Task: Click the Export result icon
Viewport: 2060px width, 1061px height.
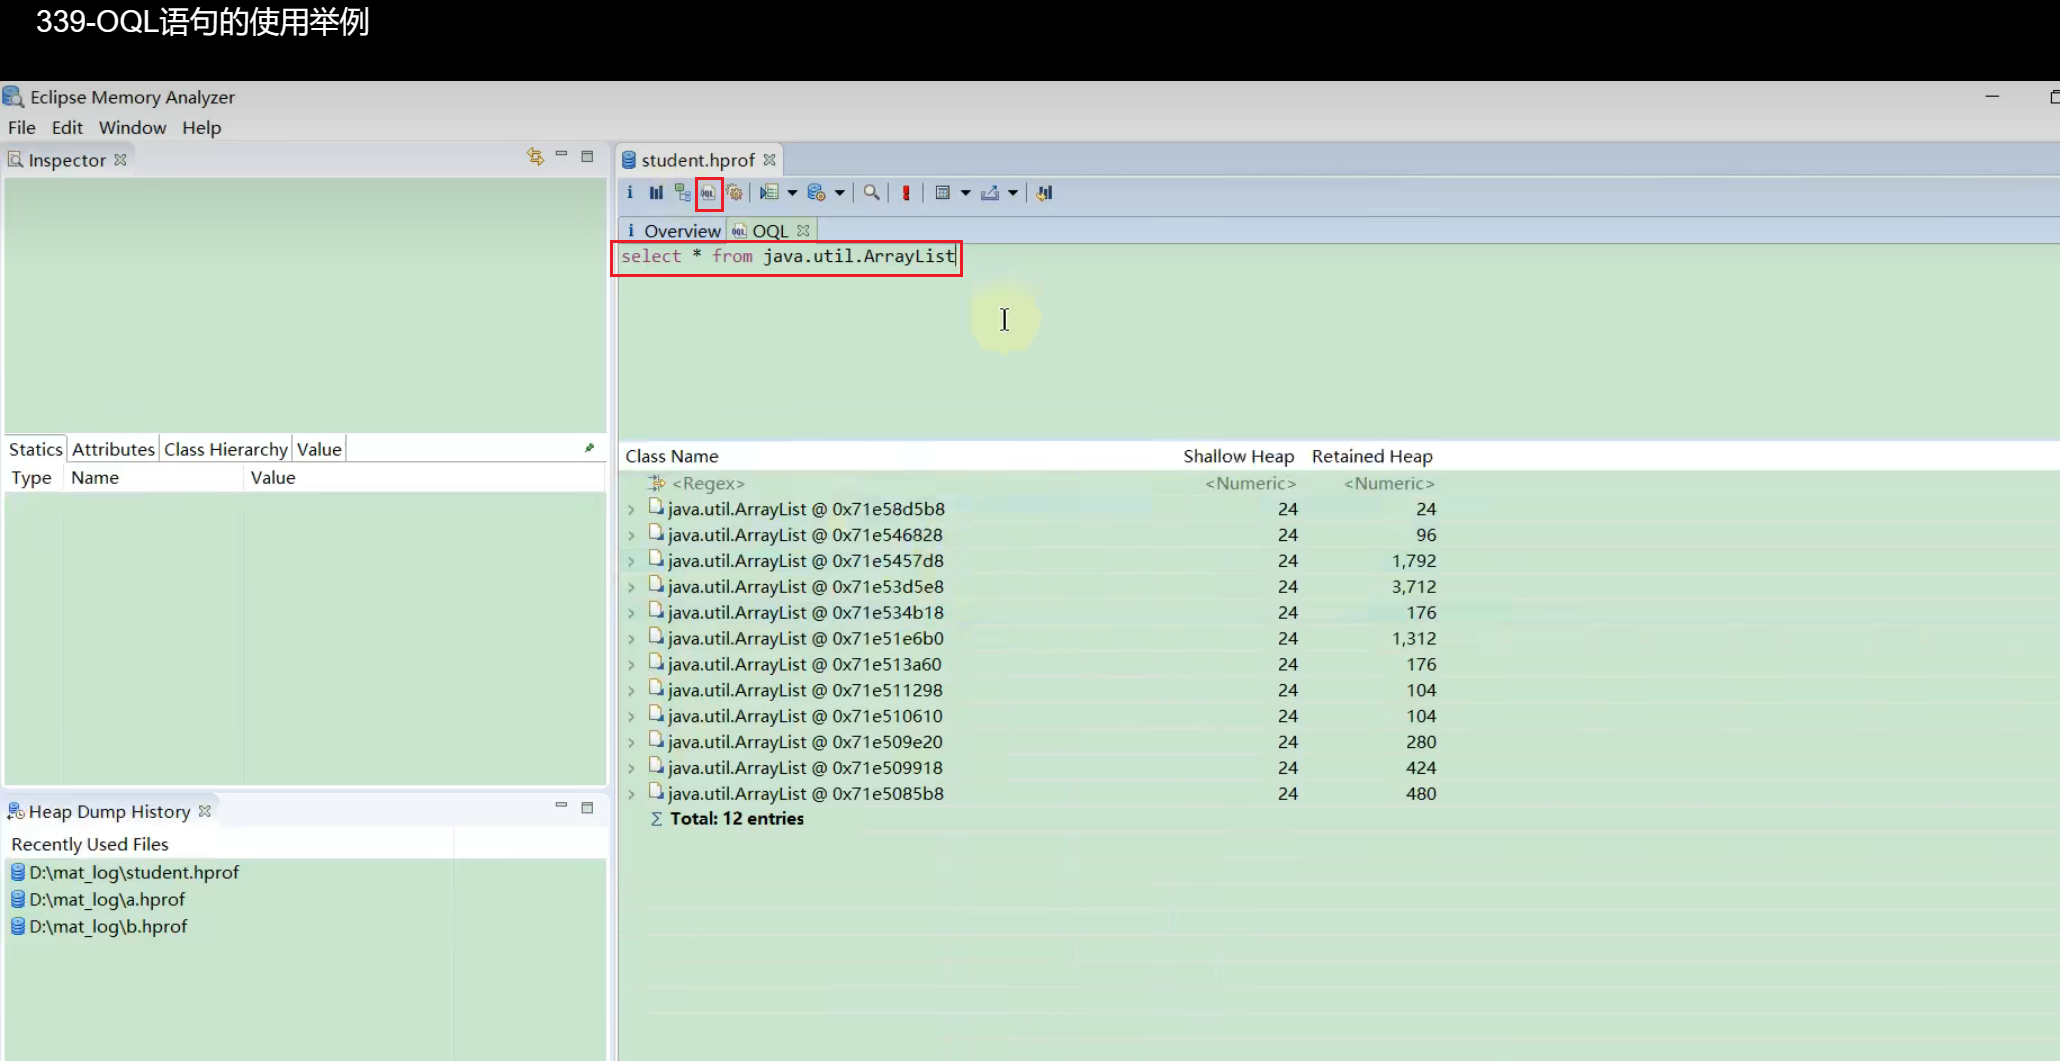Action: [x=990, y=193]
